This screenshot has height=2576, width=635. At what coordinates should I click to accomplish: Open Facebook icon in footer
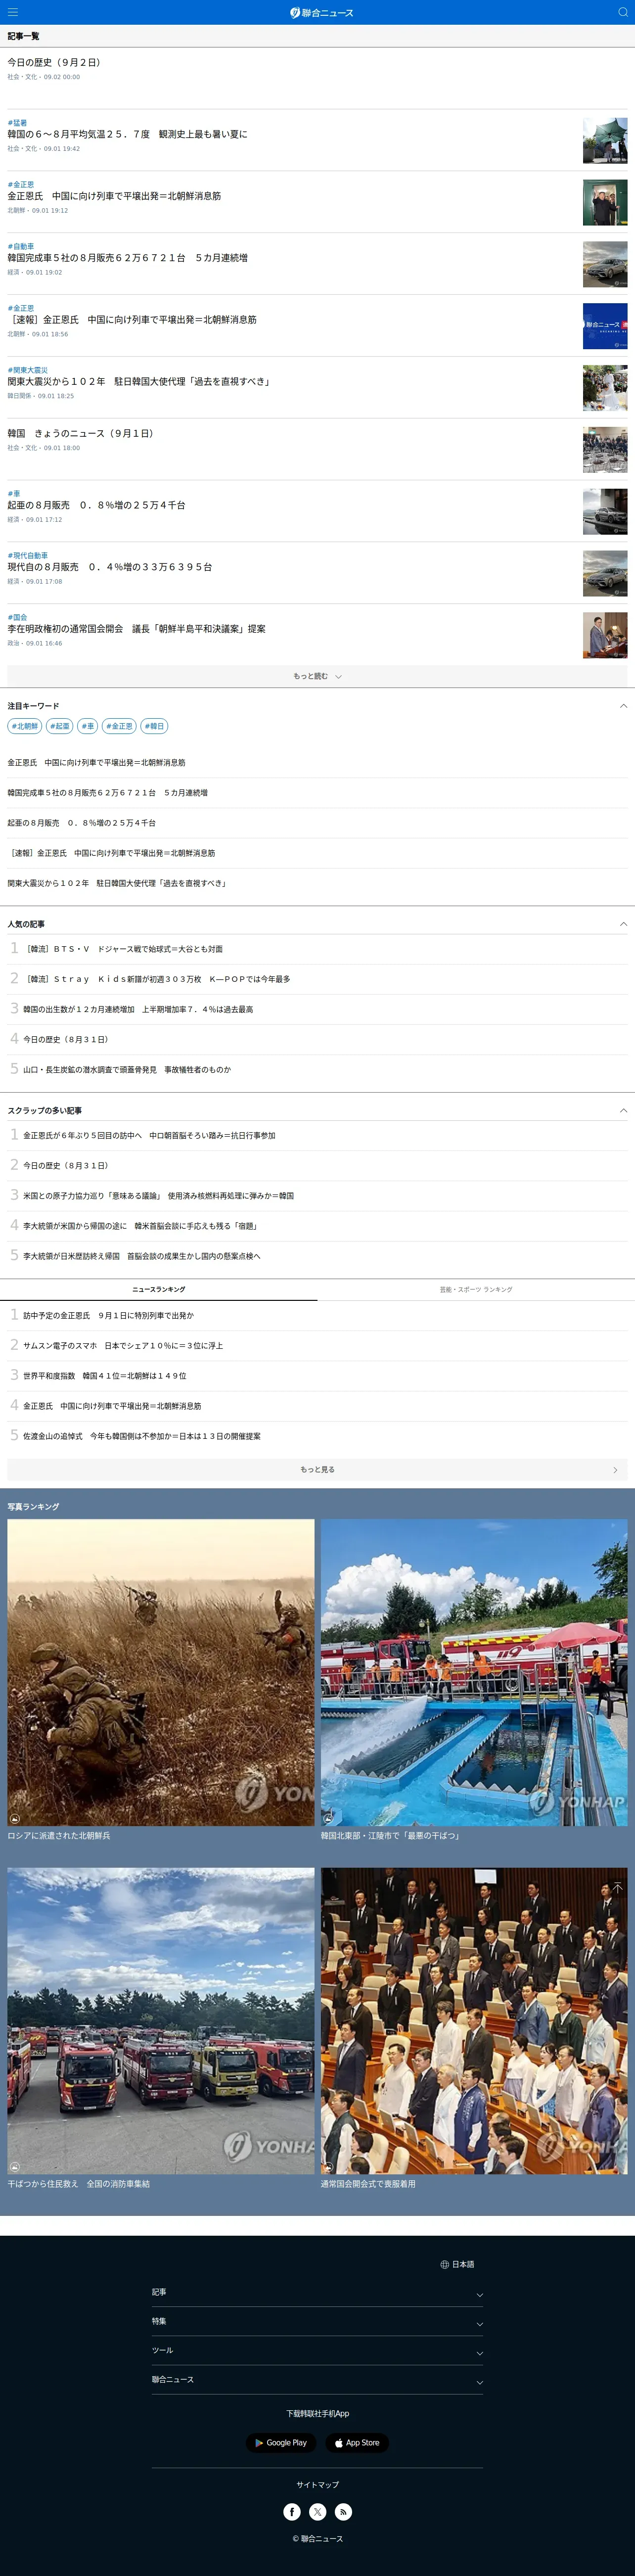[292, 2511]
